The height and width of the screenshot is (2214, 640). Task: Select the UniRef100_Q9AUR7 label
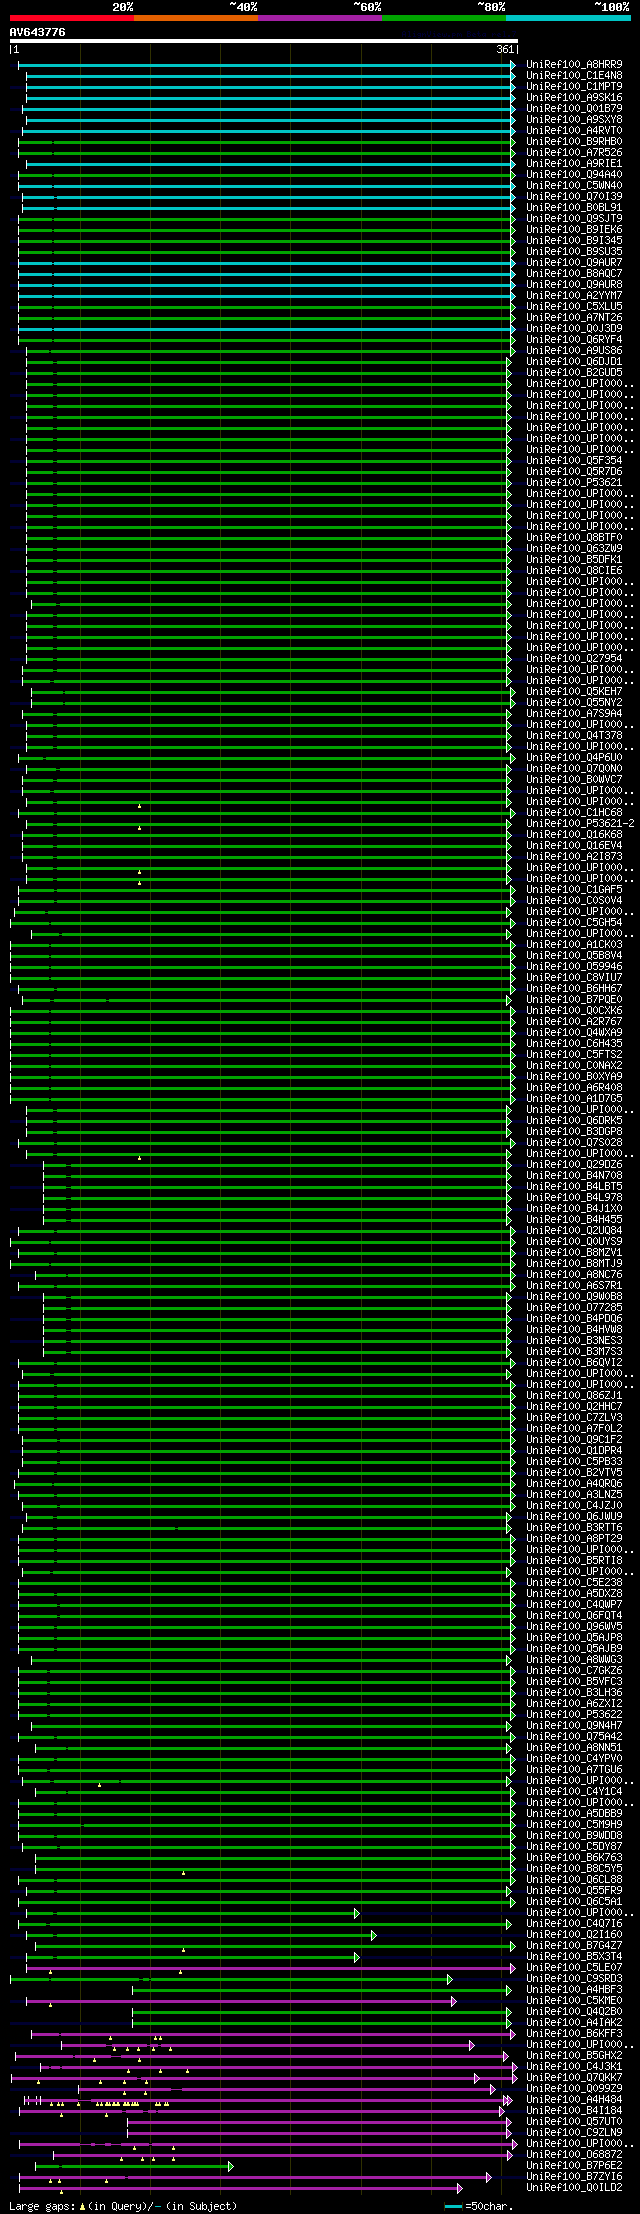coord(574,263)
